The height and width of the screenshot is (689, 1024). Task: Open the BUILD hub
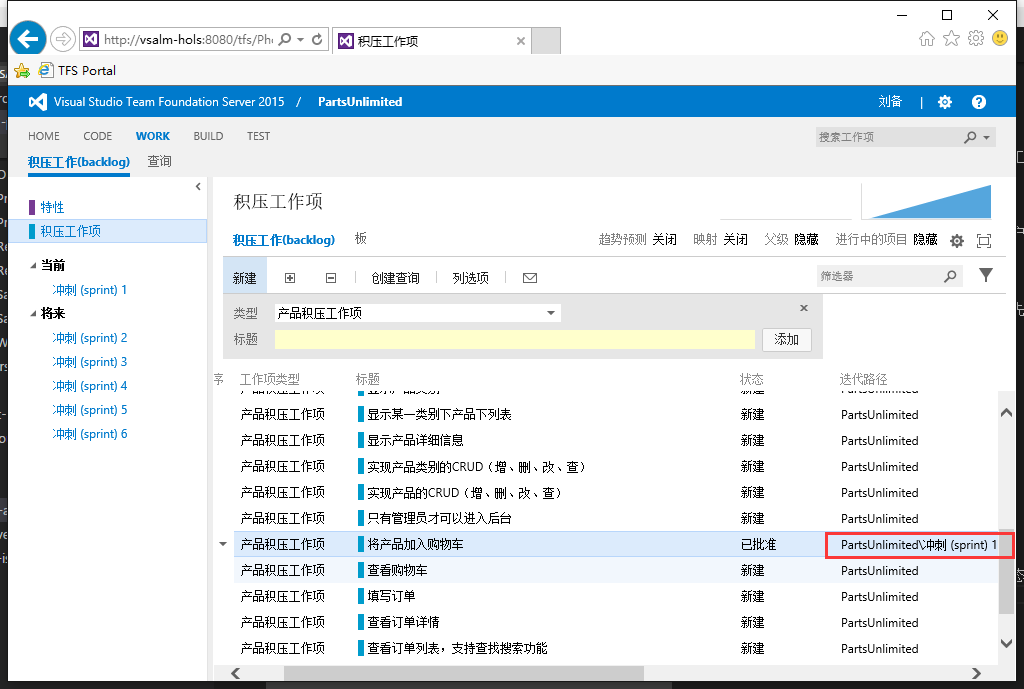[x=208, y=136]
